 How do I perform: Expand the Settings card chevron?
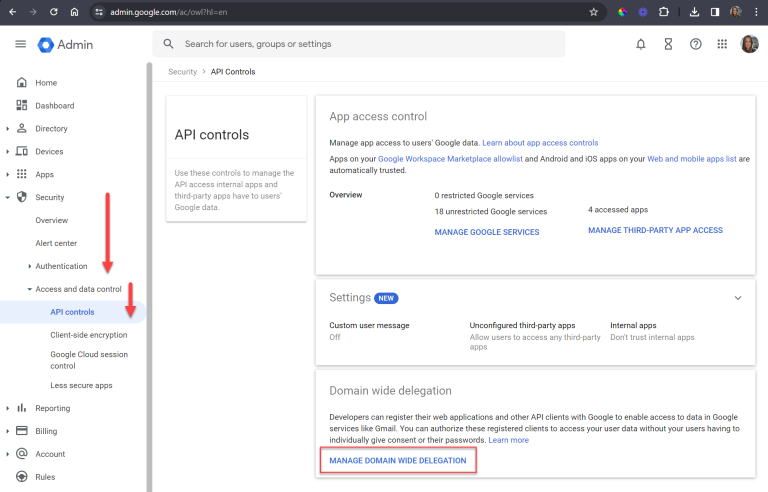coord(738,298)
